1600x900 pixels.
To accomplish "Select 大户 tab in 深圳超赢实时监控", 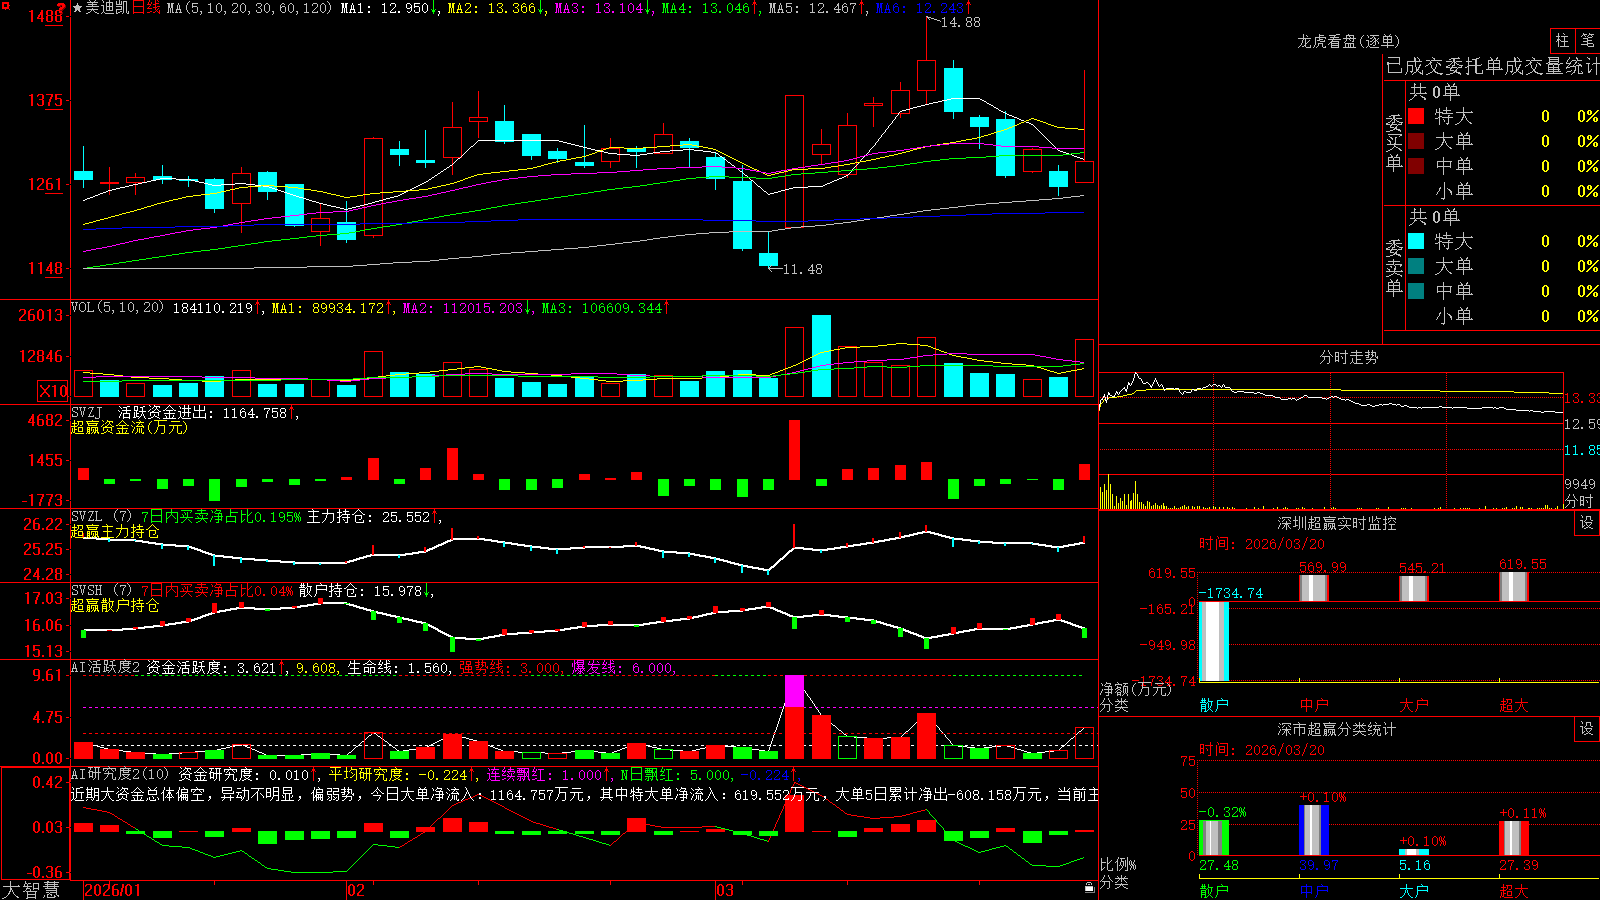I will coord(1414,705).
